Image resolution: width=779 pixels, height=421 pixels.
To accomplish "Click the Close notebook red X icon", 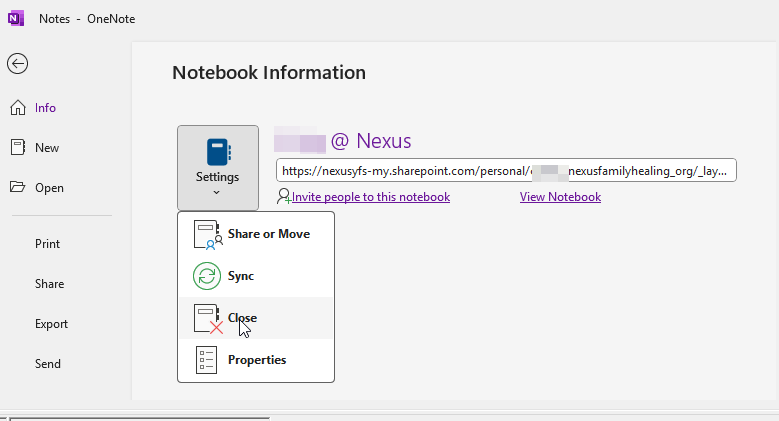I will point(208,318).
